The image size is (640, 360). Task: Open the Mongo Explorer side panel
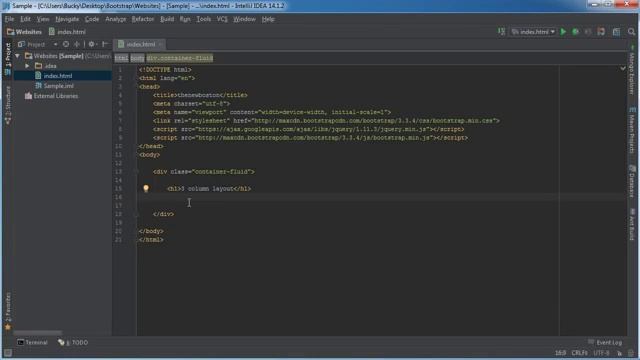(632, 70)
